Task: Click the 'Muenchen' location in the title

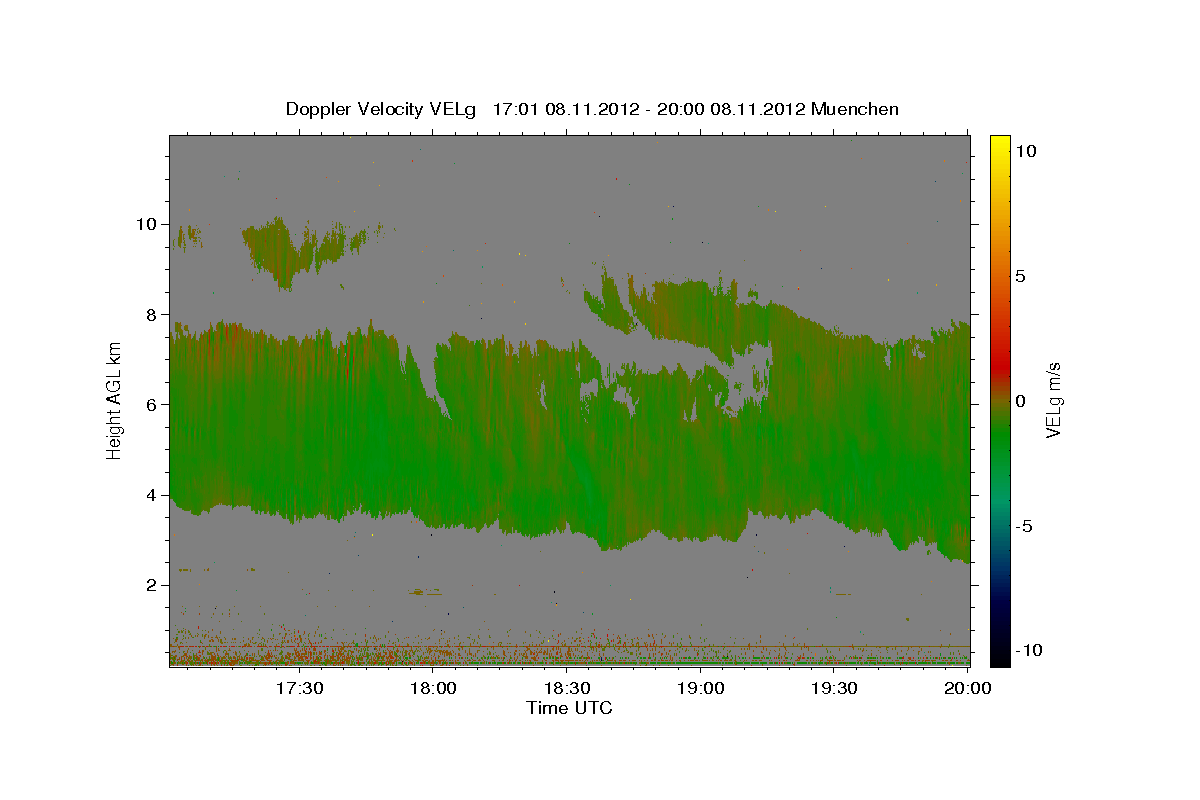Action: click(x=855, y=109)
